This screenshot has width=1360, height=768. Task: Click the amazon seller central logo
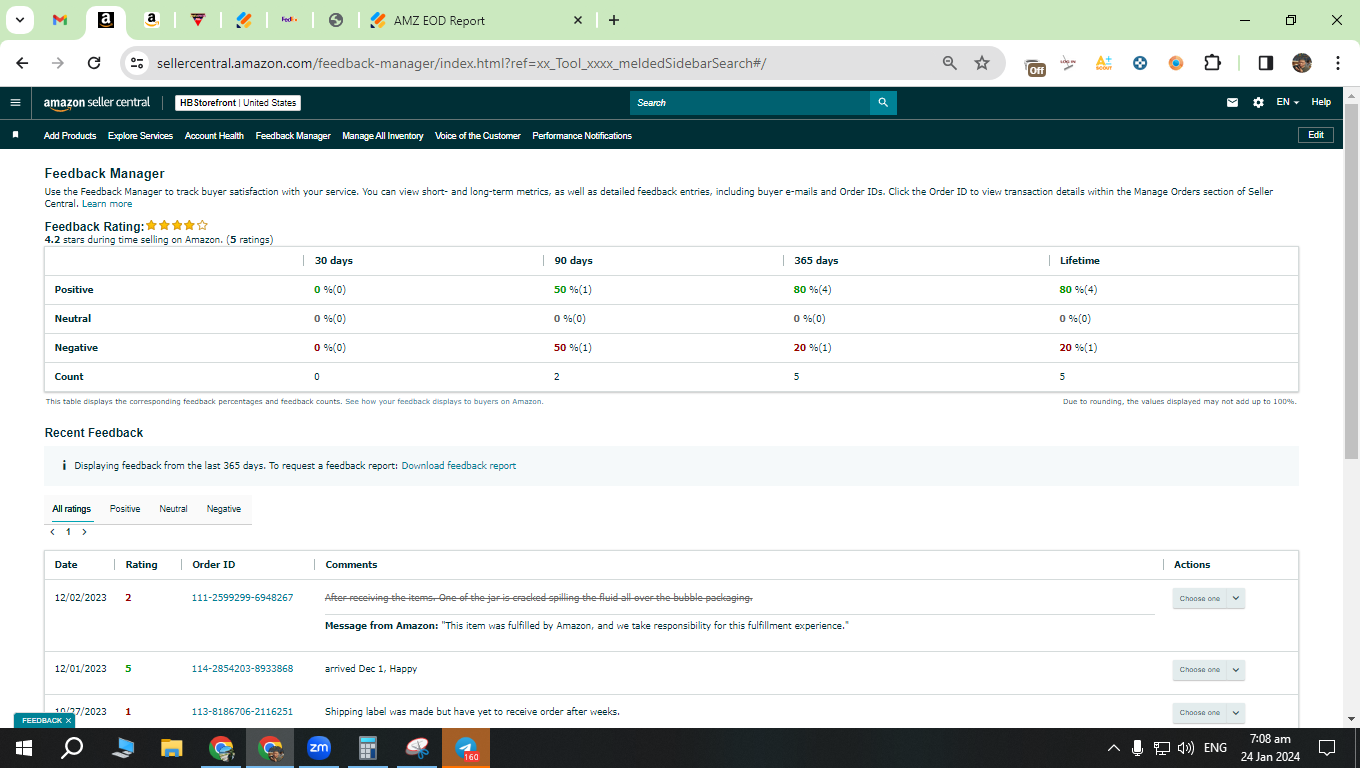click(97, 102)
